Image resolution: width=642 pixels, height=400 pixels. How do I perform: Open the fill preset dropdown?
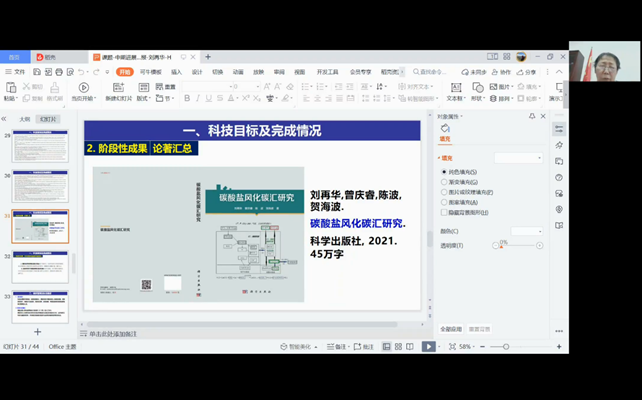[518, 158]
